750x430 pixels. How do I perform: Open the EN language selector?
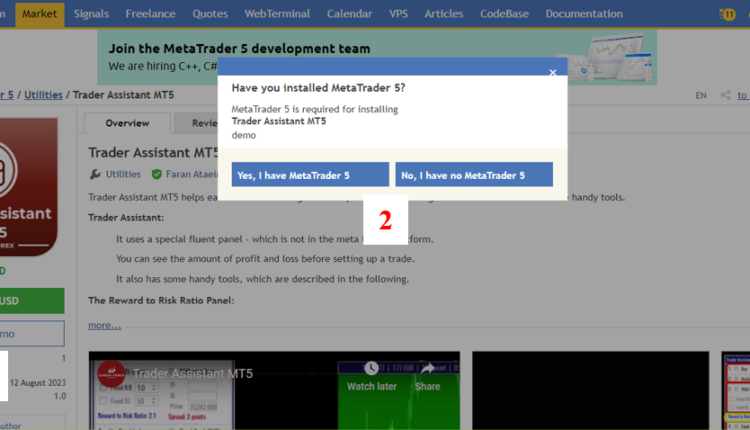tap(700, 96)
